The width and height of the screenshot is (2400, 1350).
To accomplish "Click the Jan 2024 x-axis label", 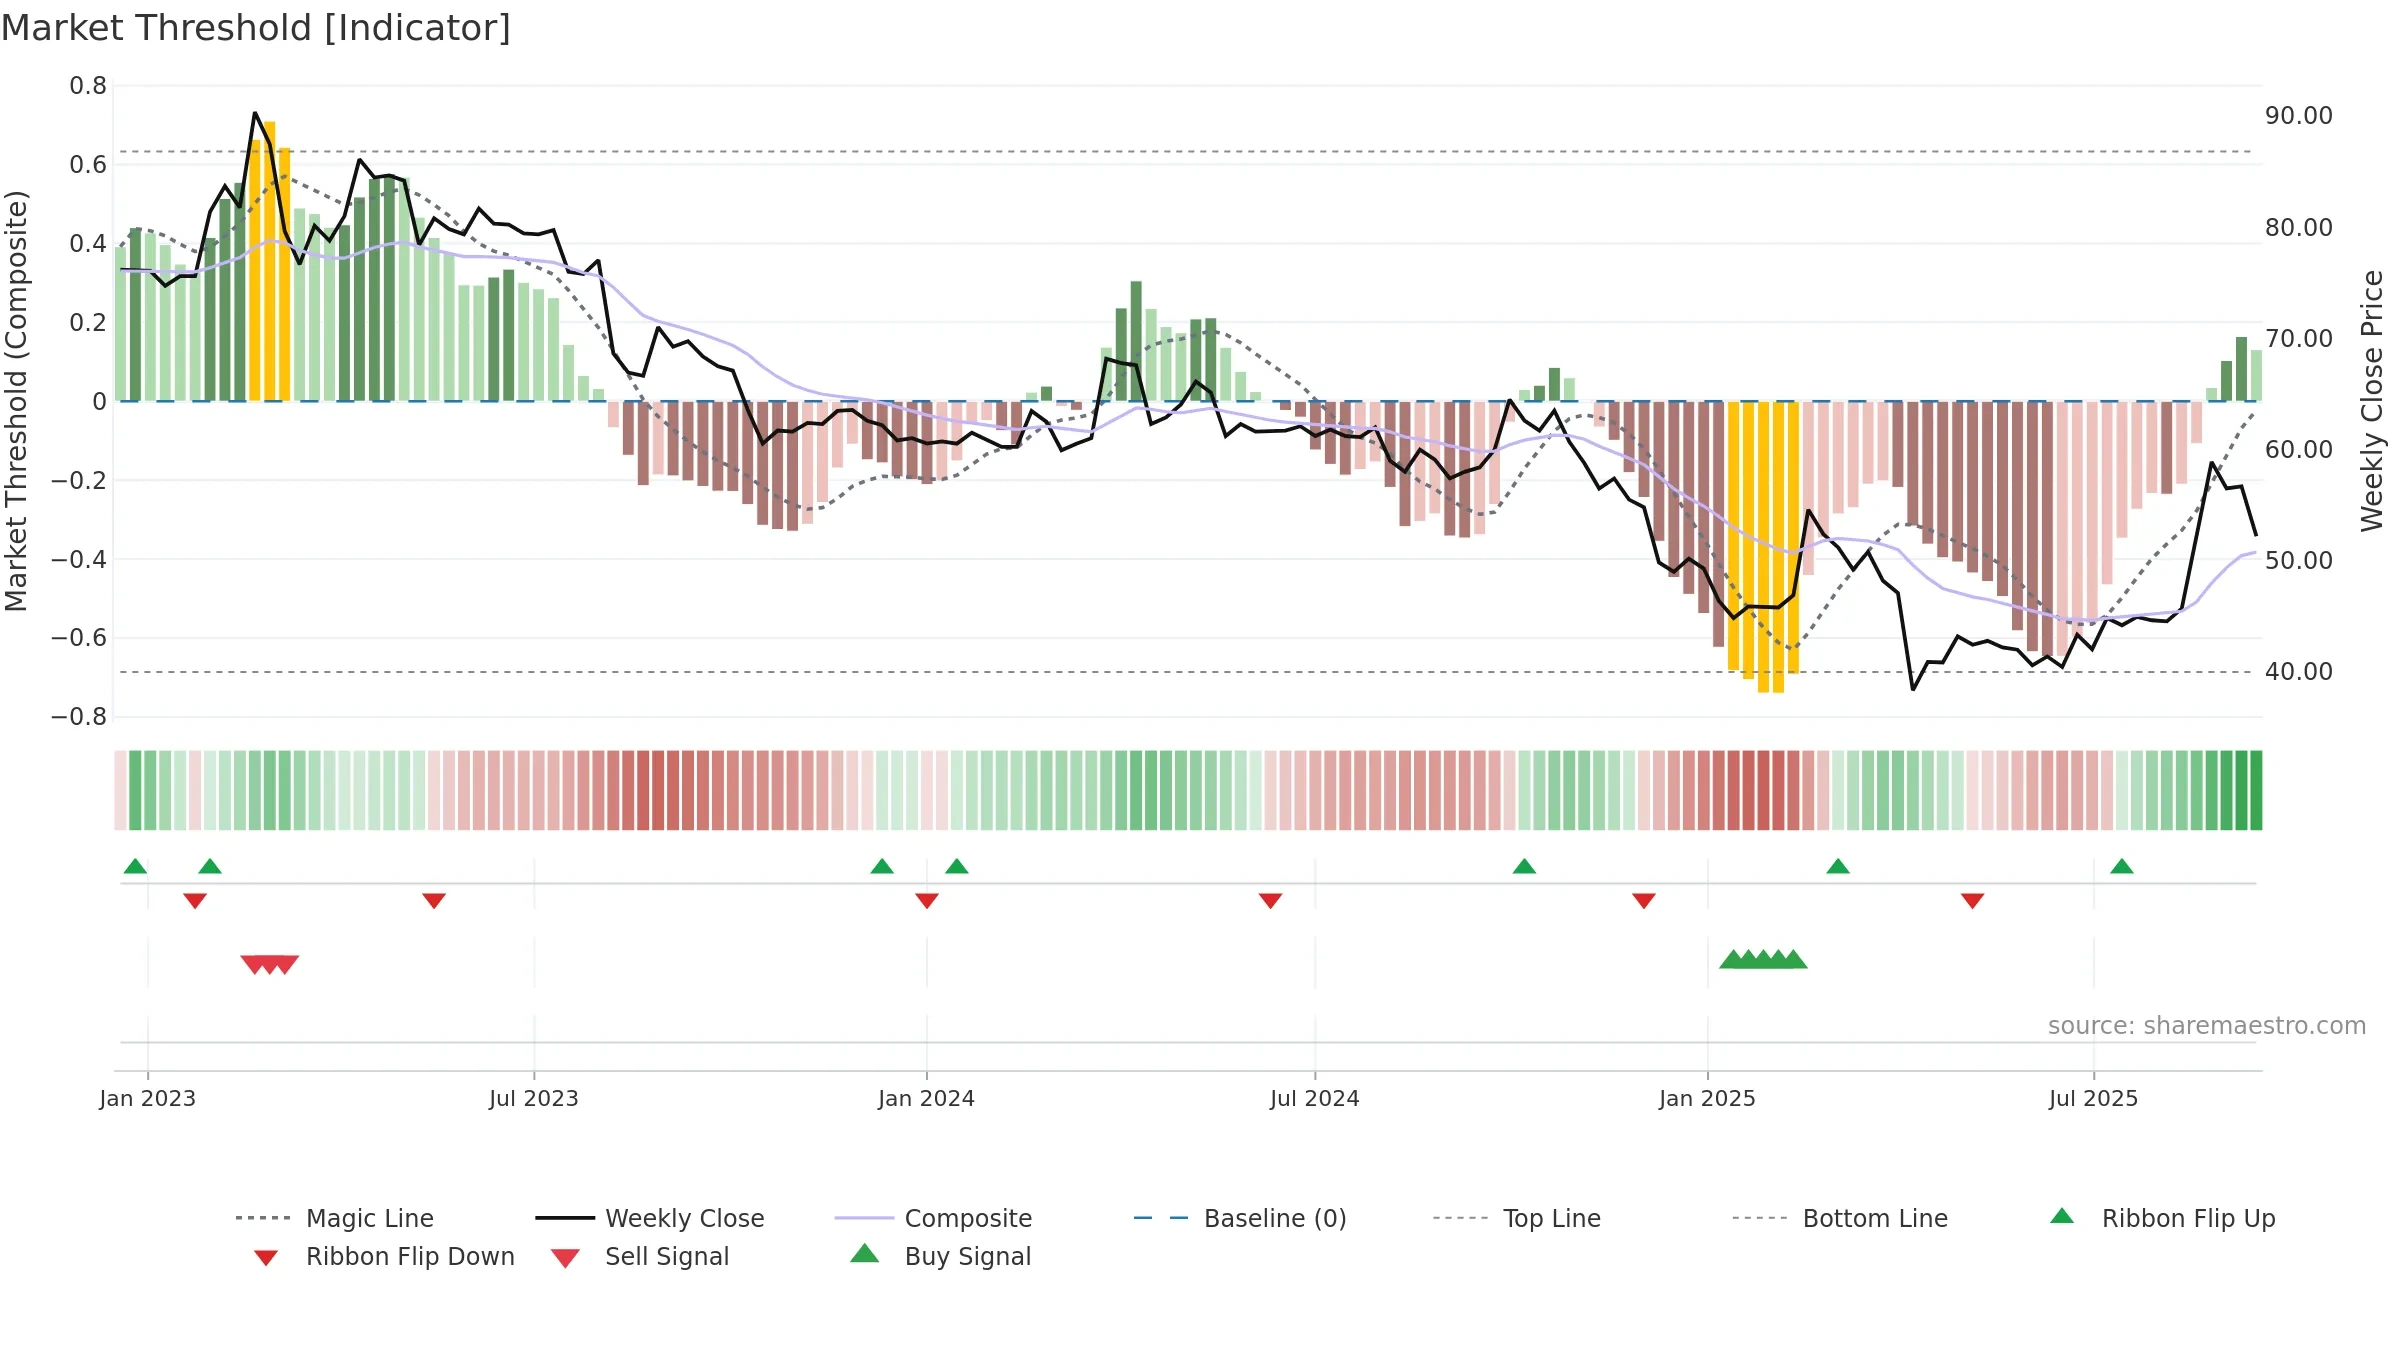I will pyautogui.click(x=927, y=1098).
